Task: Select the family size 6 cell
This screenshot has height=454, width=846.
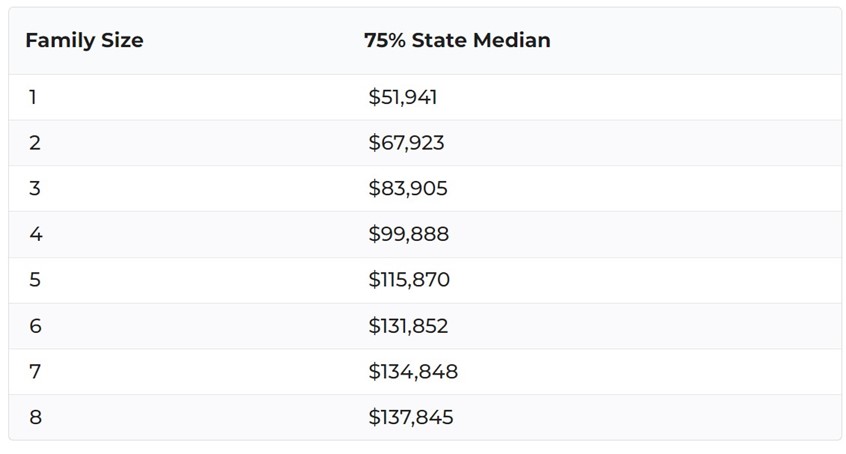Action: point(35,326)
